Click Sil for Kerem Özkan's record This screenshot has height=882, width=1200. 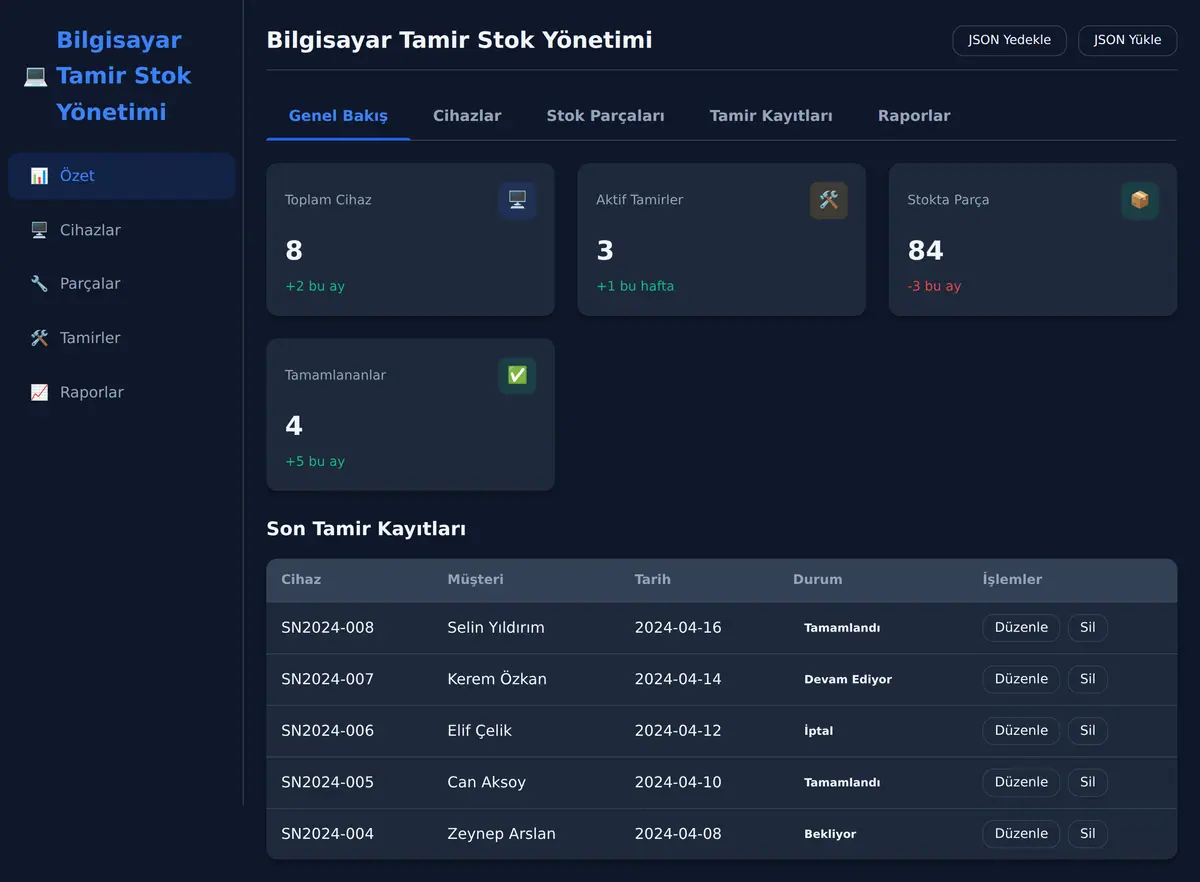(x=1087, y=679)
